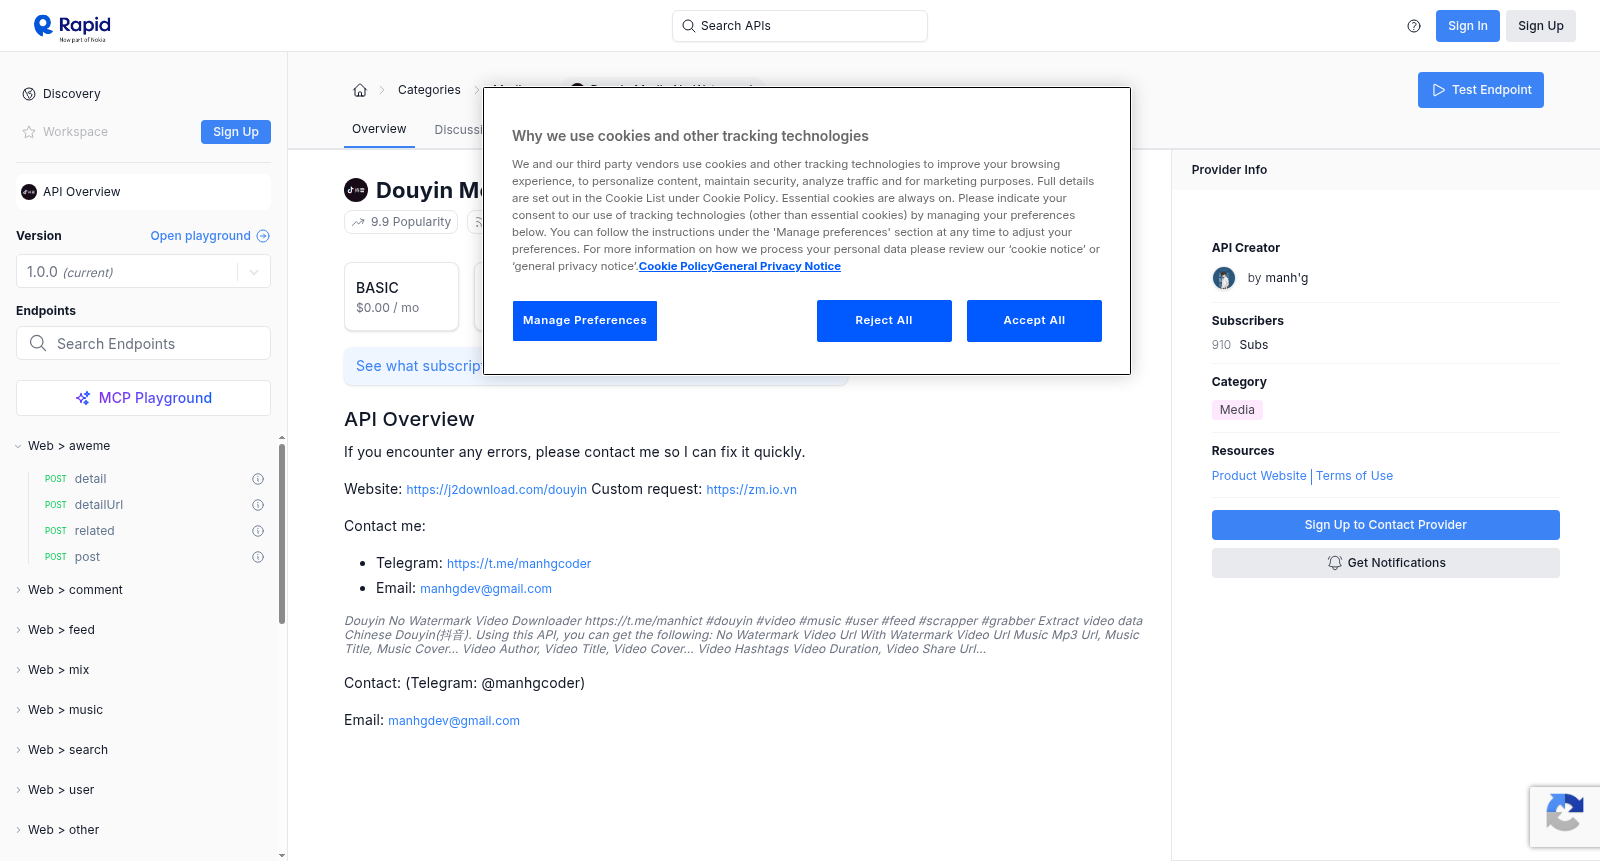Click the sidebar vertical scrollbar

(282, 535)
